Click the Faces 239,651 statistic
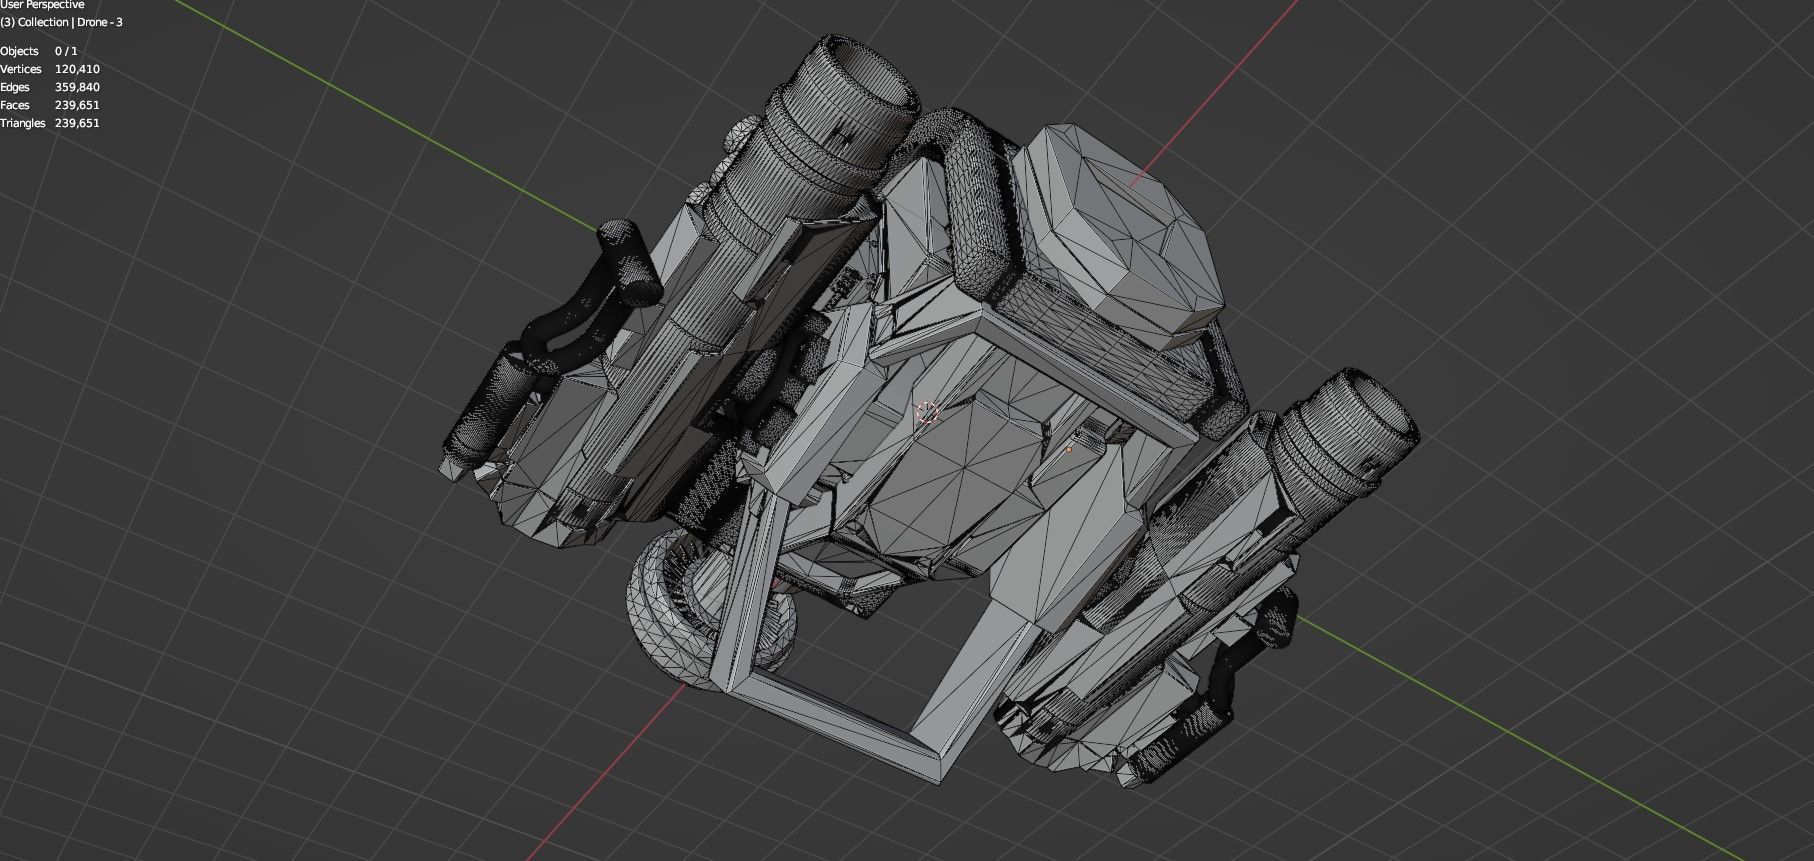 [50, 105]
